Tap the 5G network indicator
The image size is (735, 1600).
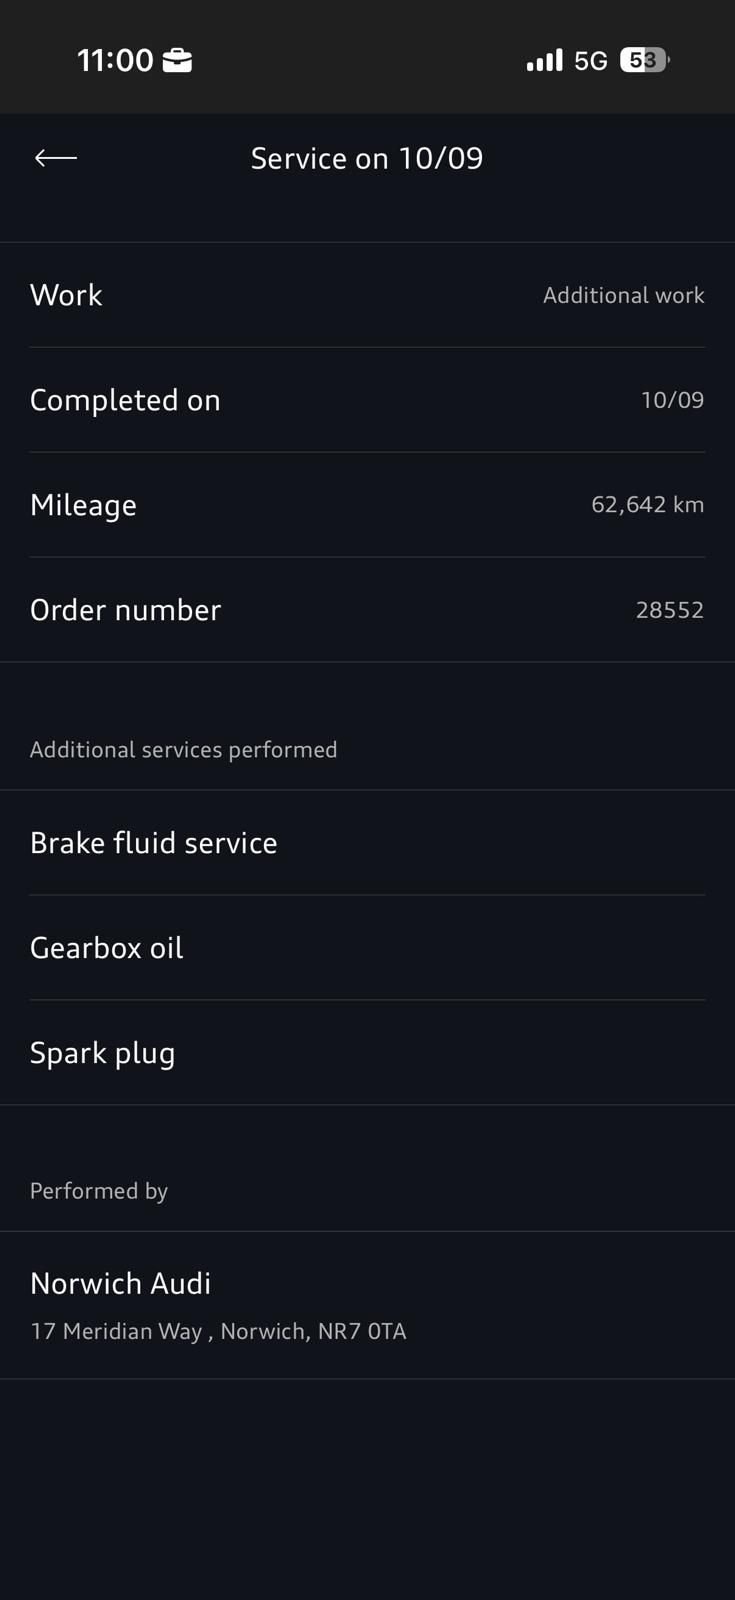(x=591, y=61)
